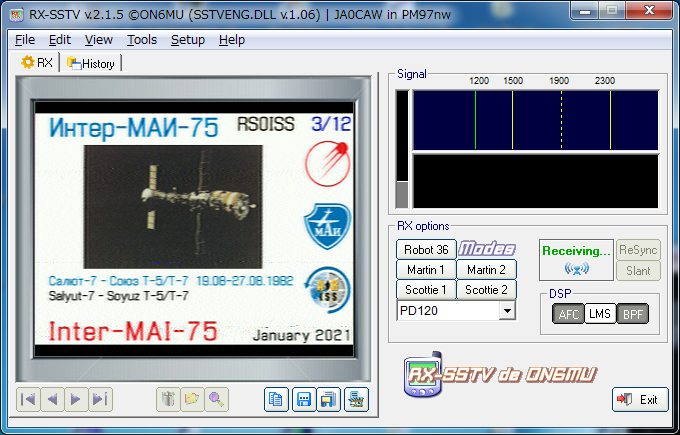Open the Edit menu
This screenshot has width=680, height=435.
tap(60, 40)
